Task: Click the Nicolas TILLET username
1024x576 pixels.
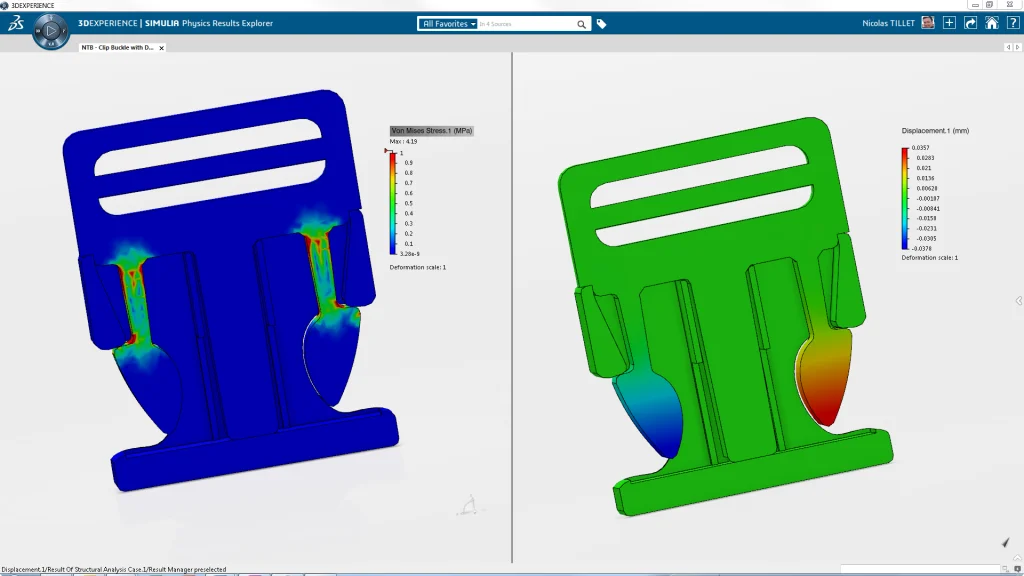Action: (889, 23)
